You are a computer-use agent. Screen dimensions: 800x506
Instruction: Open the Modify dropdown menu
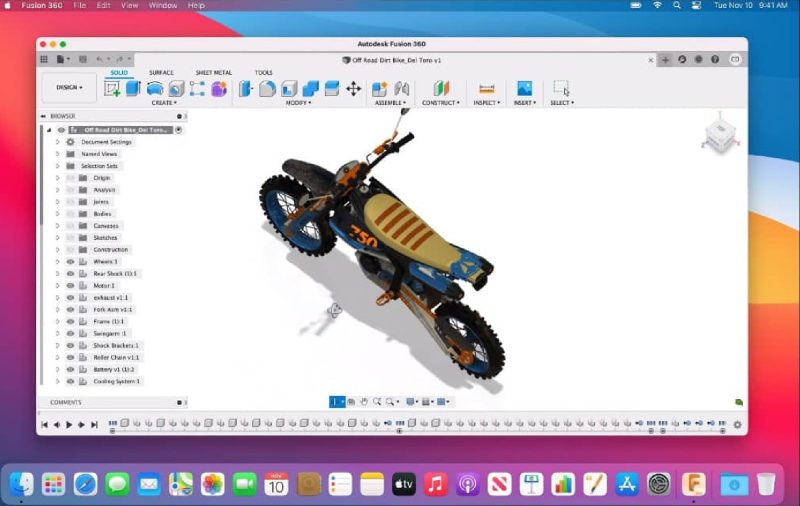(298, 103)
